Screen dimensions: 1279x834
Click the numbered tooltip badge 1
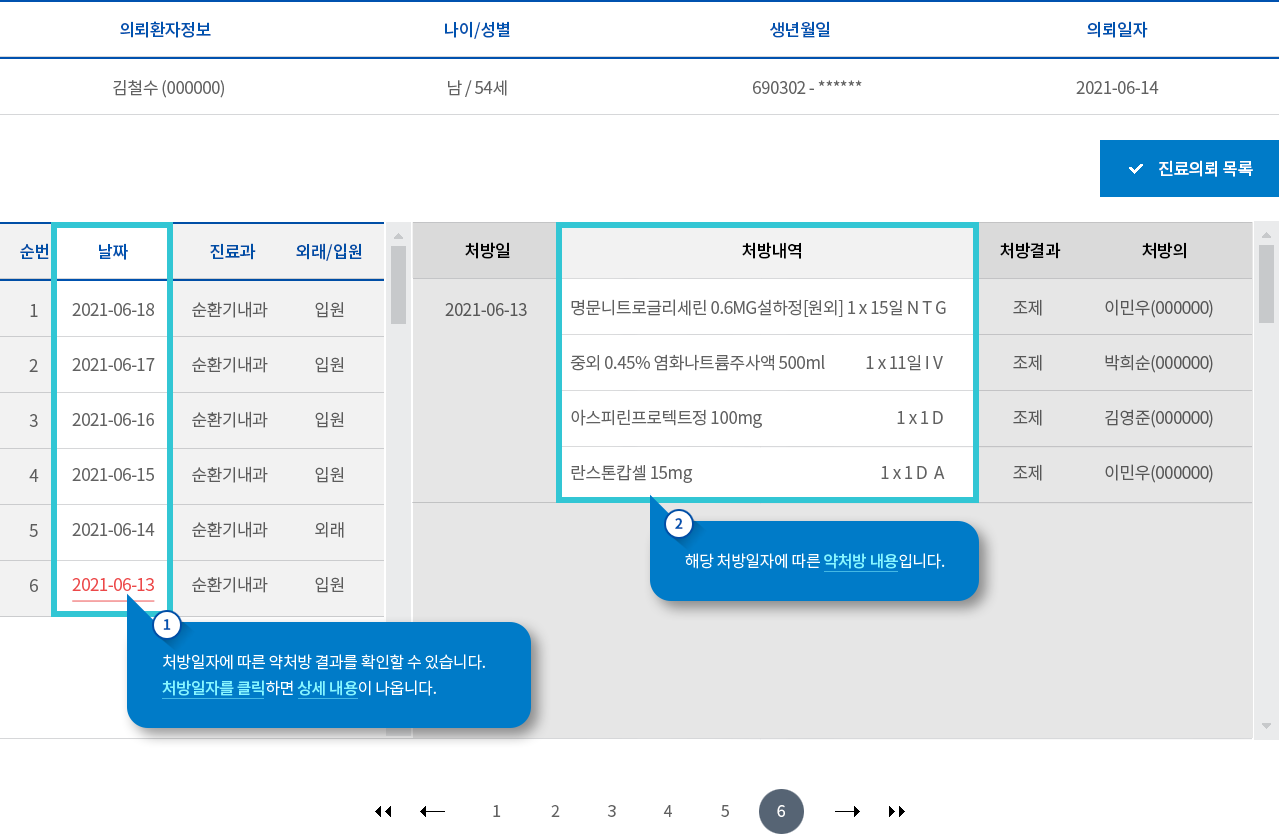[166, 626]
